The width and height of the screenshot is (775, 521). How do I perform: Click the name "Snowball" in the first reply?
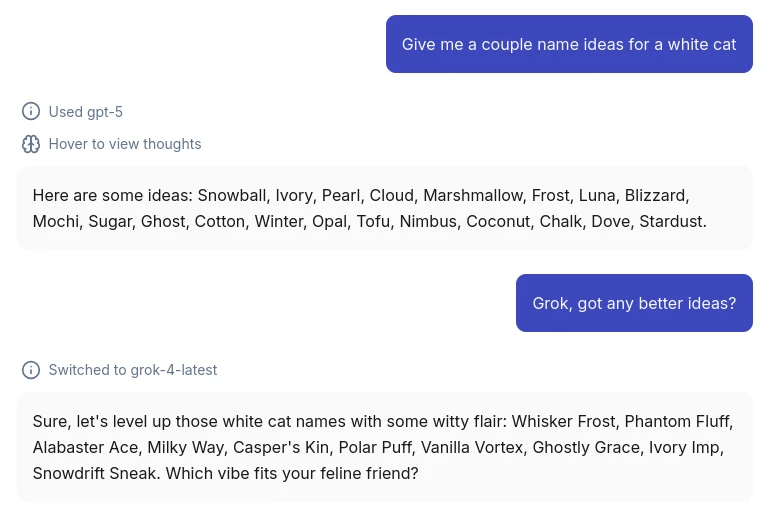click(232, 195)
